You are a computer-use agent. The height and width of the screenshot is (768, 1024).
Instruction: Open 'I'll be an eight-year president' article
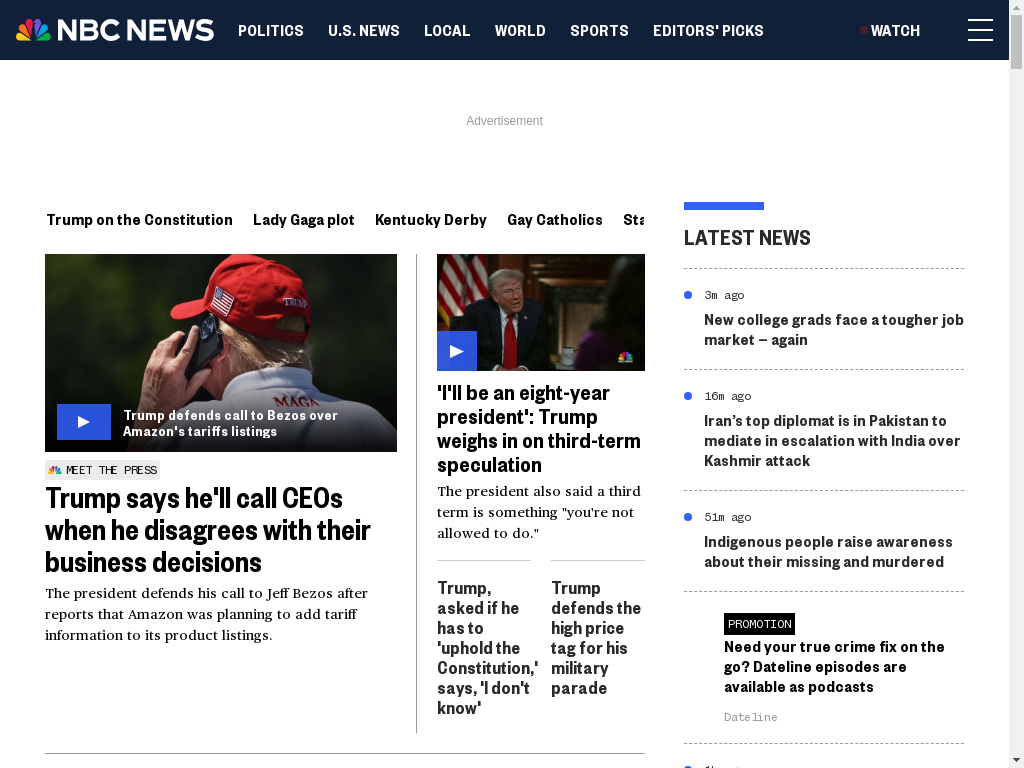539,428
